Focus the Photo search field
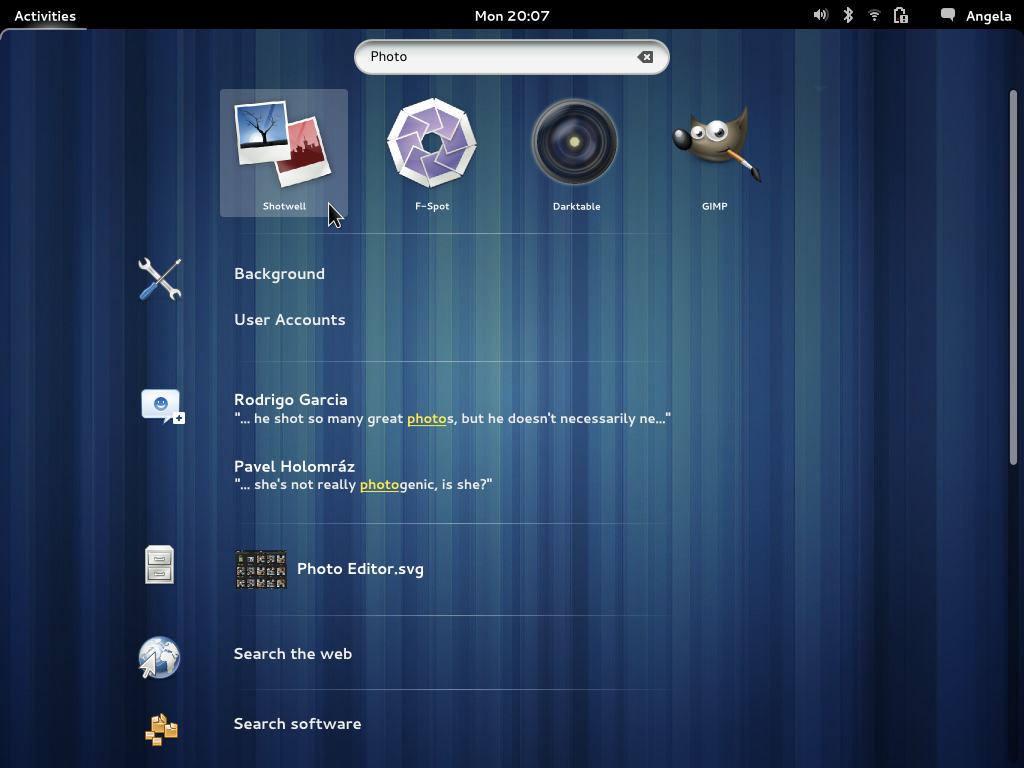The image size is (1024, 768). click(511, 57)
